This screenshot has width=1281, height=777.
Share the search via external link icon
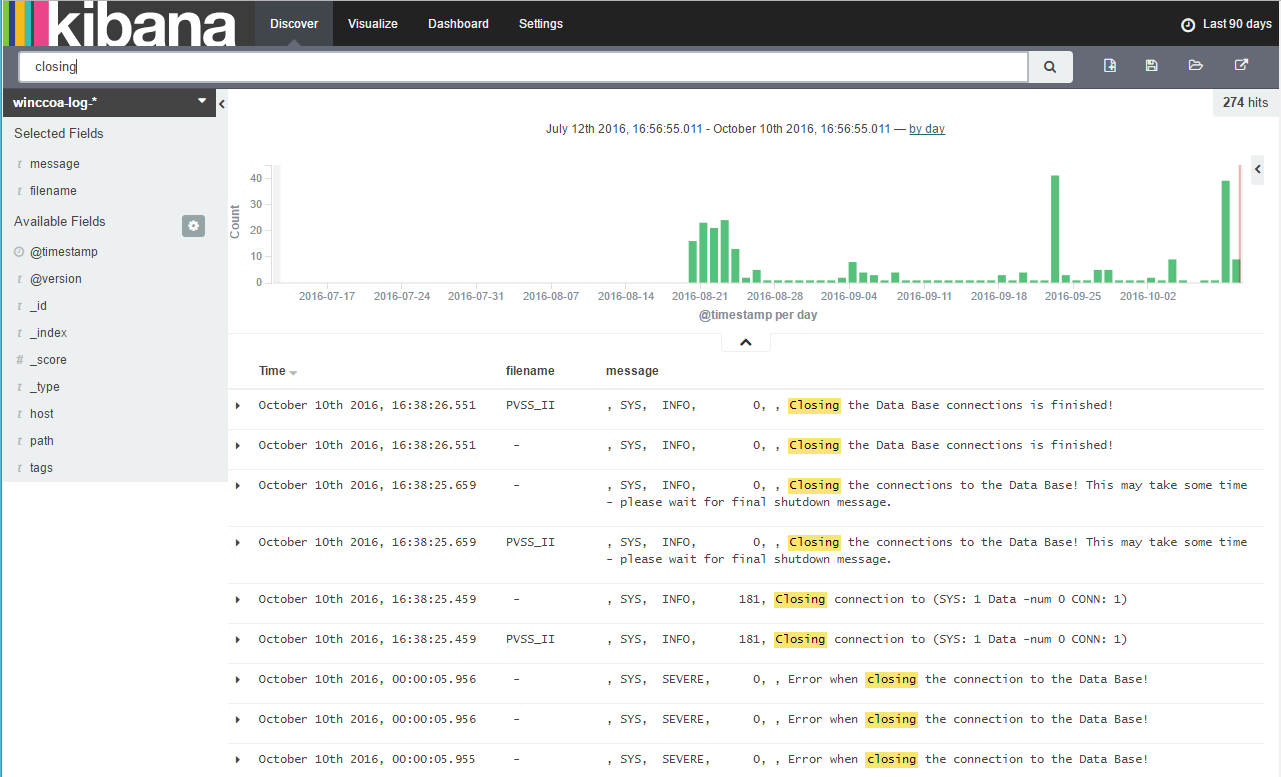(x=1241, y=66)
